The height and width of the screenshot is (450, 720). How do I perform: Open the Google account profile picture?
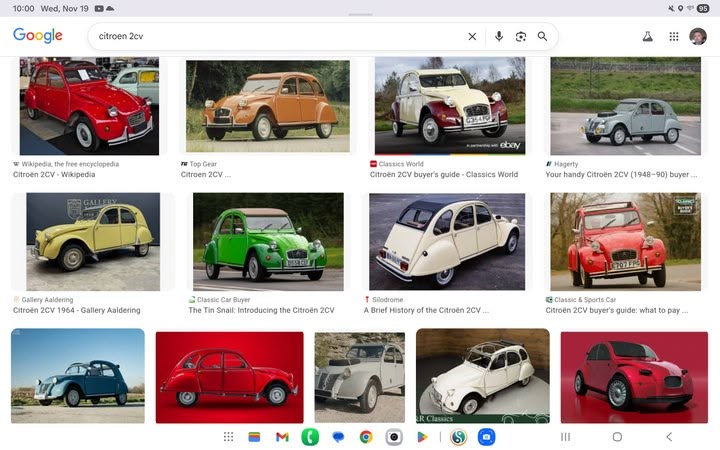(698, 37)
